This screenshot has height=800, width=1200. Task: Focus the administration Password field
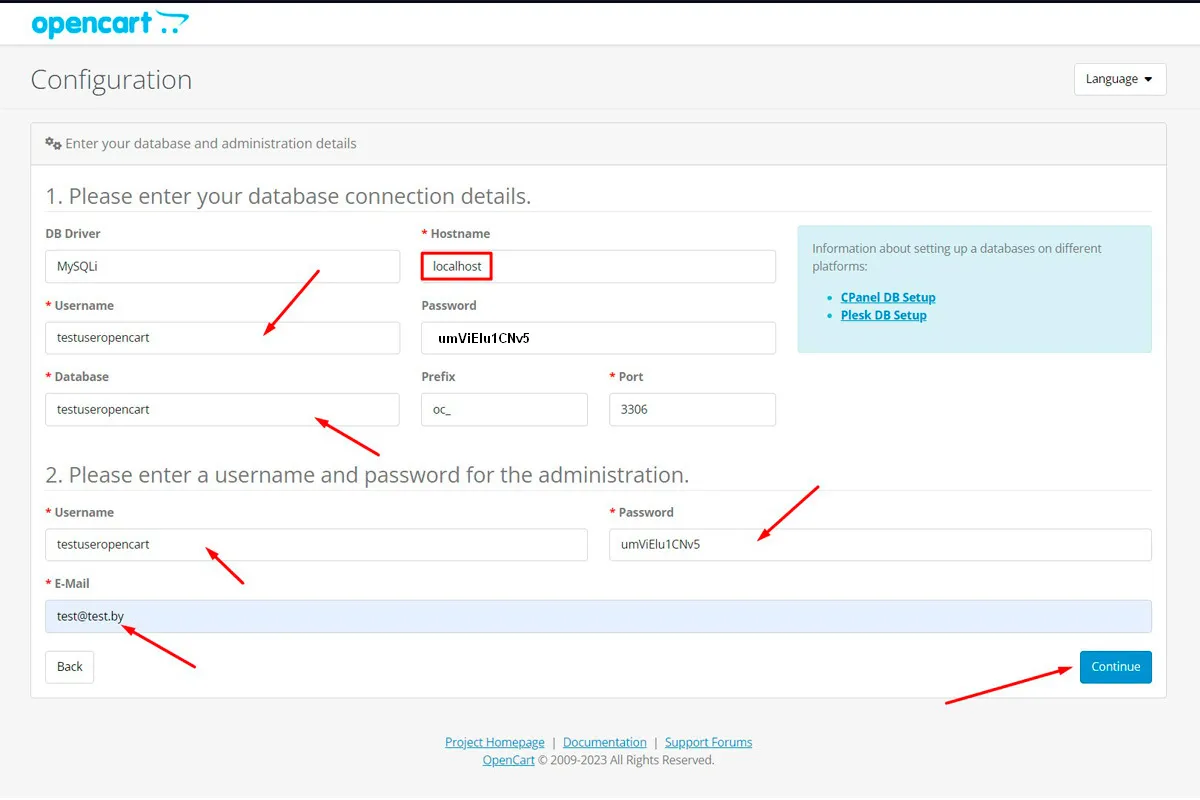pos(880,545)
